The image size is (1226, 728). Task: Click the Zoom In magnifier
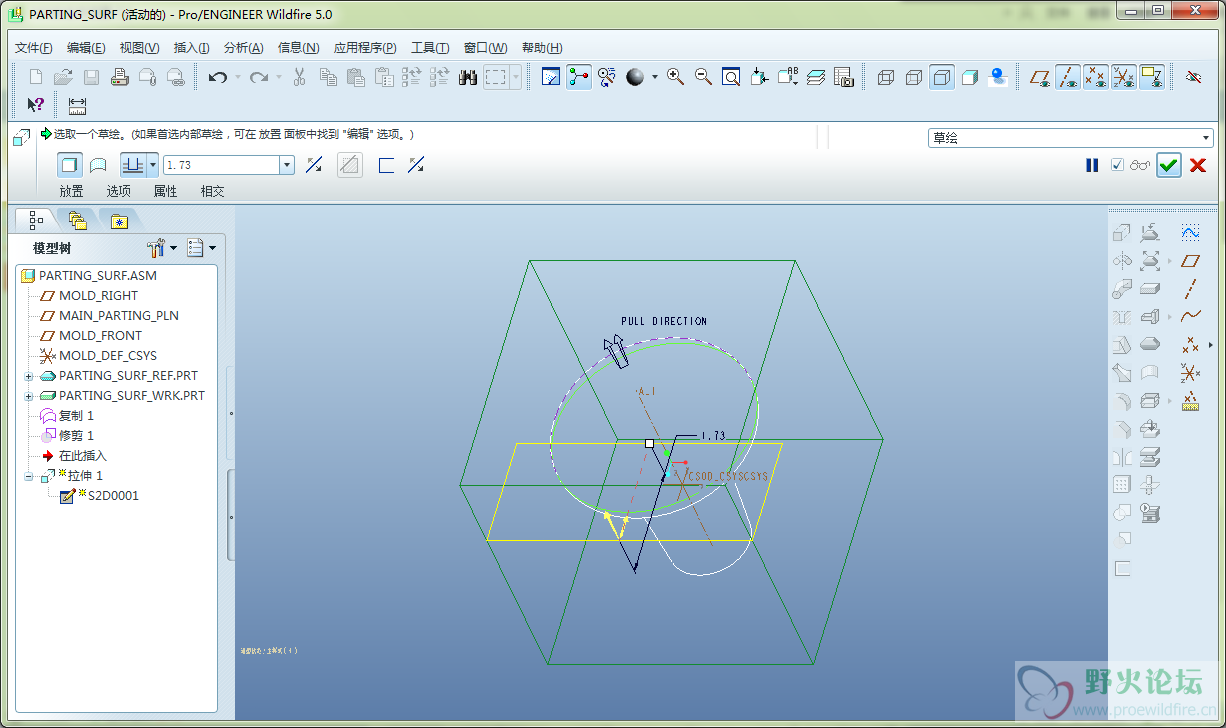tap(675, 77)
